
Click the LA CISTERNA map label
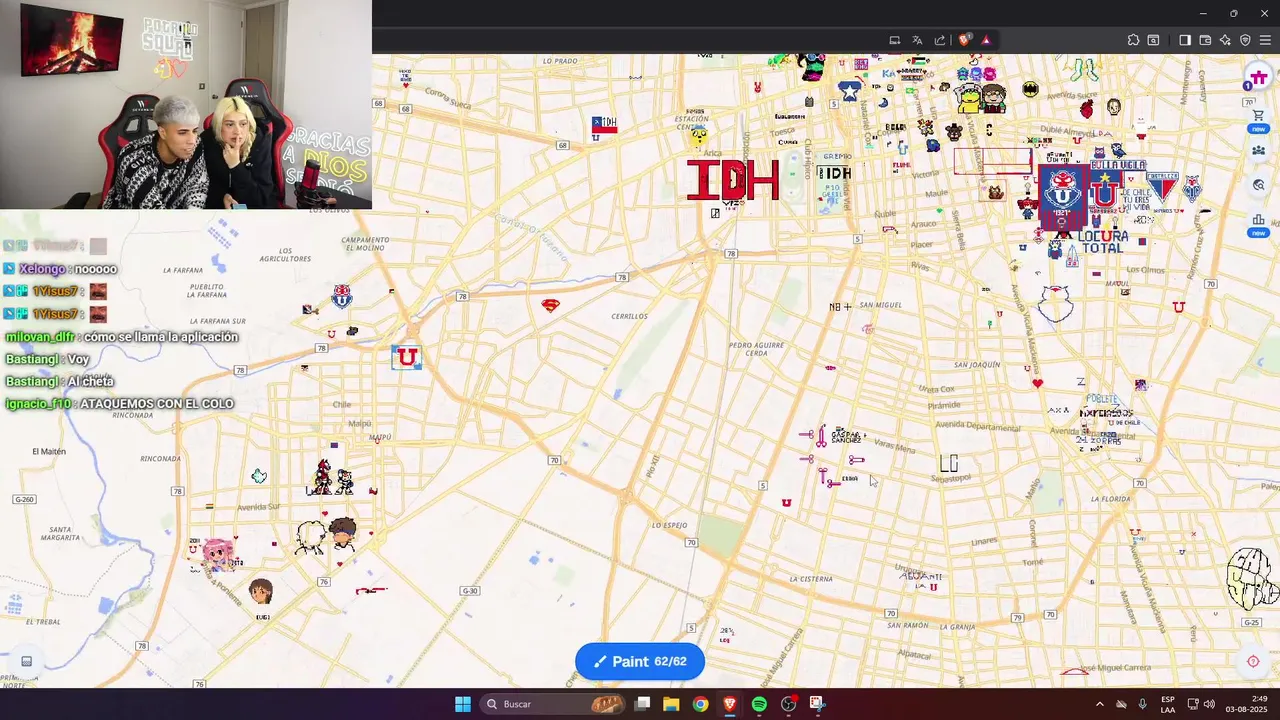810,579
